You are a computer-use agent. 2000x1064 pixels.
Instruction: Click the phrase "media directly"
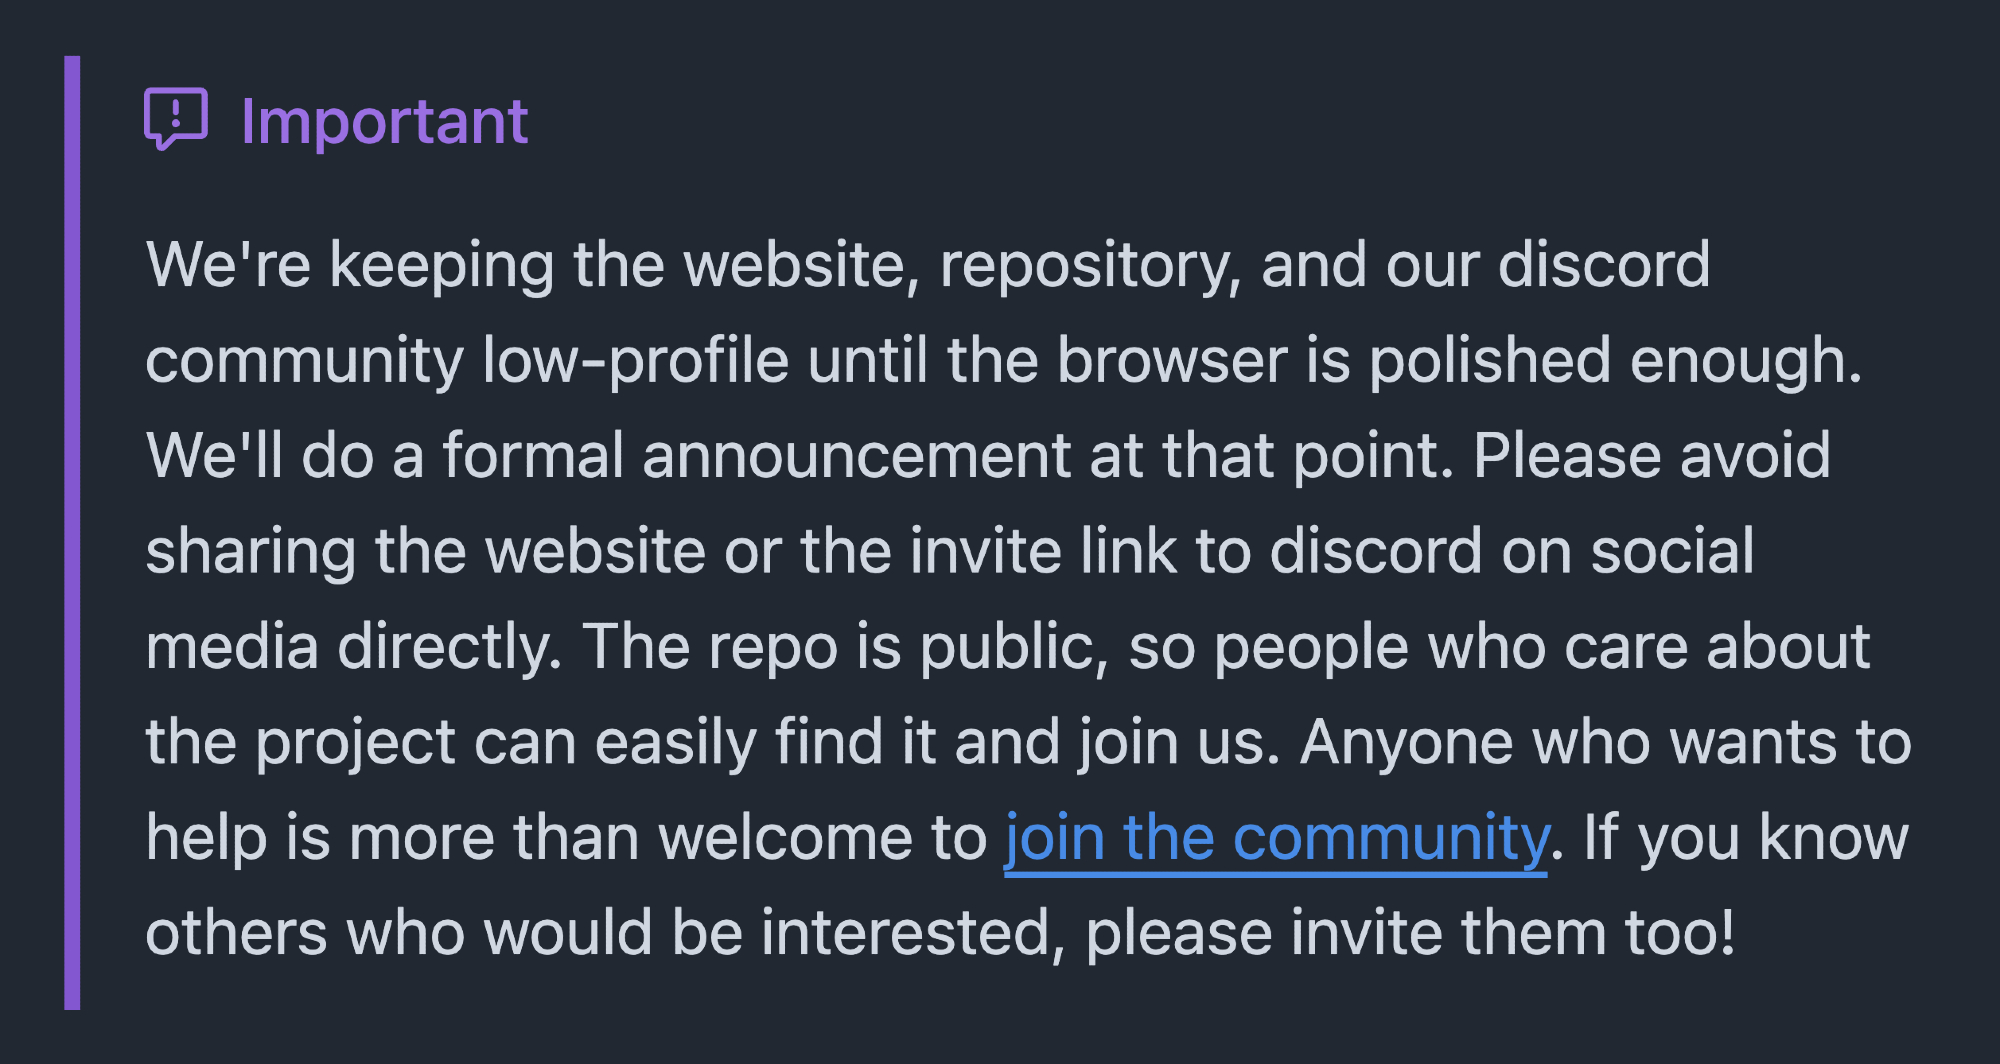pos(354,647)
